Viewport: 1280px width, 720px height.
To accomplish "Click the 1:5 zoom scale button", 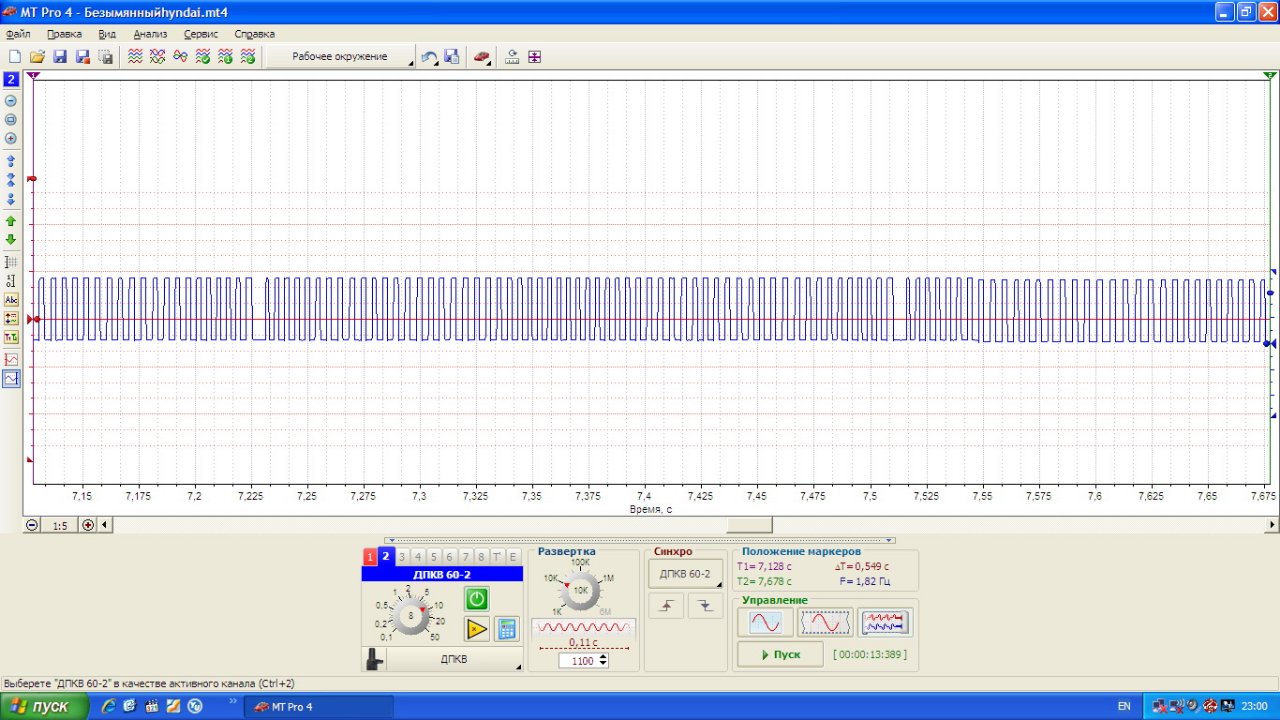I will point(60,525).
